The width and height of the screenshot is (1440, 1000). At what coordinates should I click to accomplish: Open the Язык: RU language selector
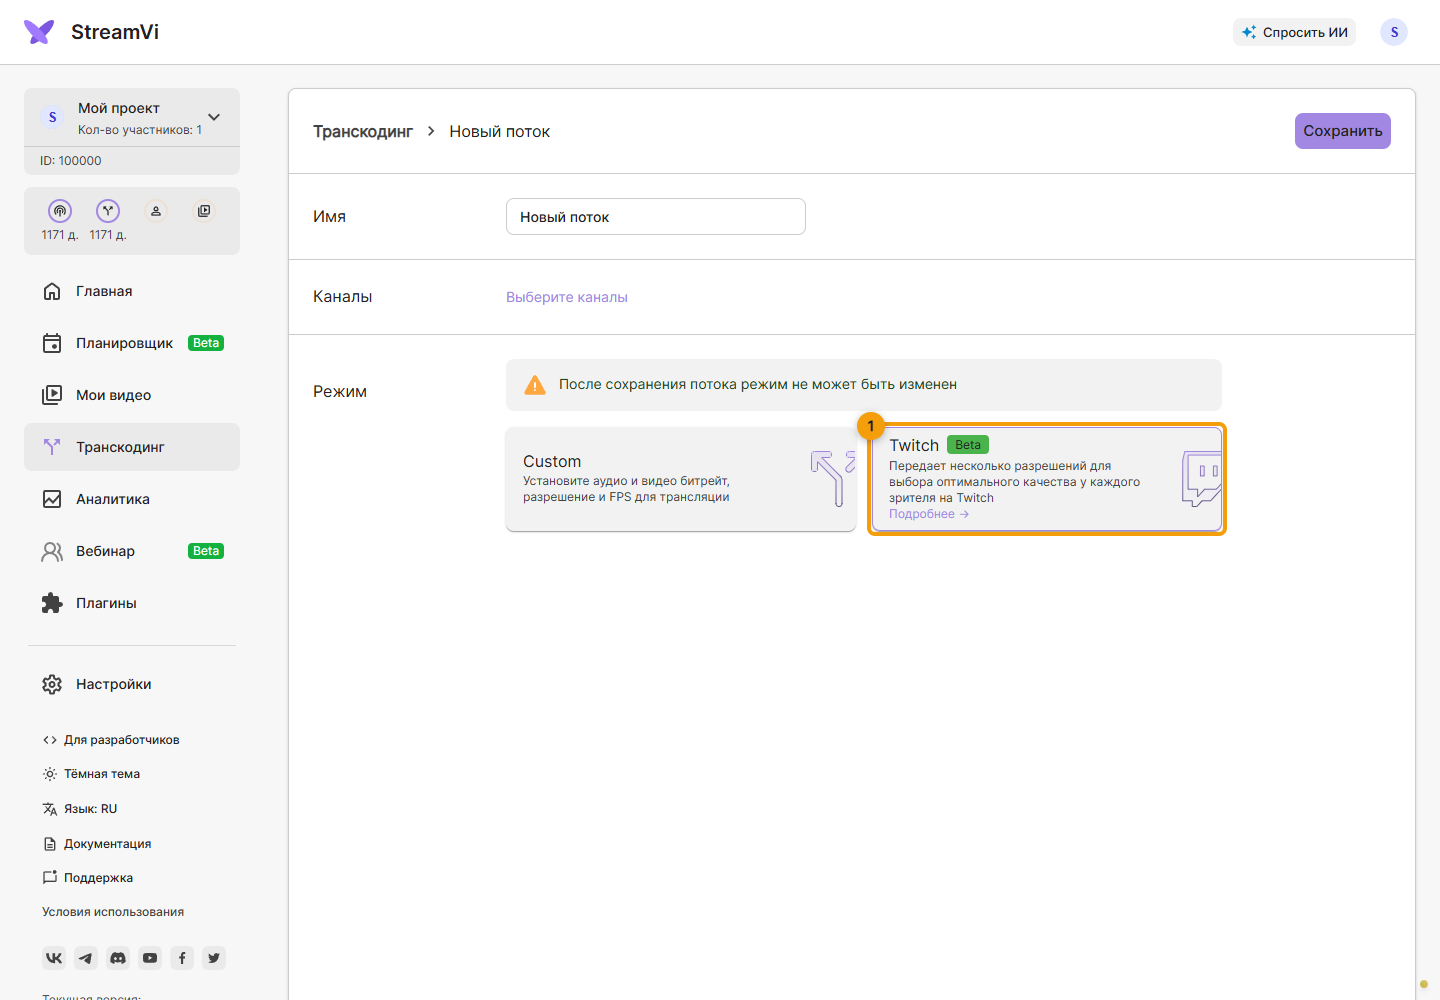tap(80, 809)
